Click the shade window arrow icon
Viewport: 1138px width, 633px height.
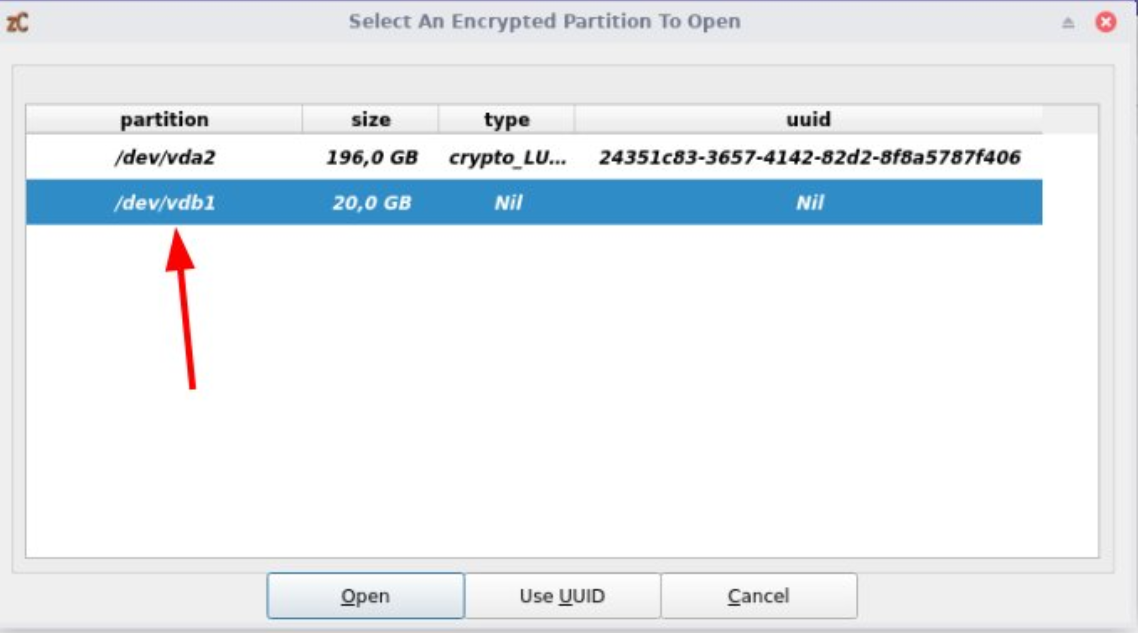1068,23
